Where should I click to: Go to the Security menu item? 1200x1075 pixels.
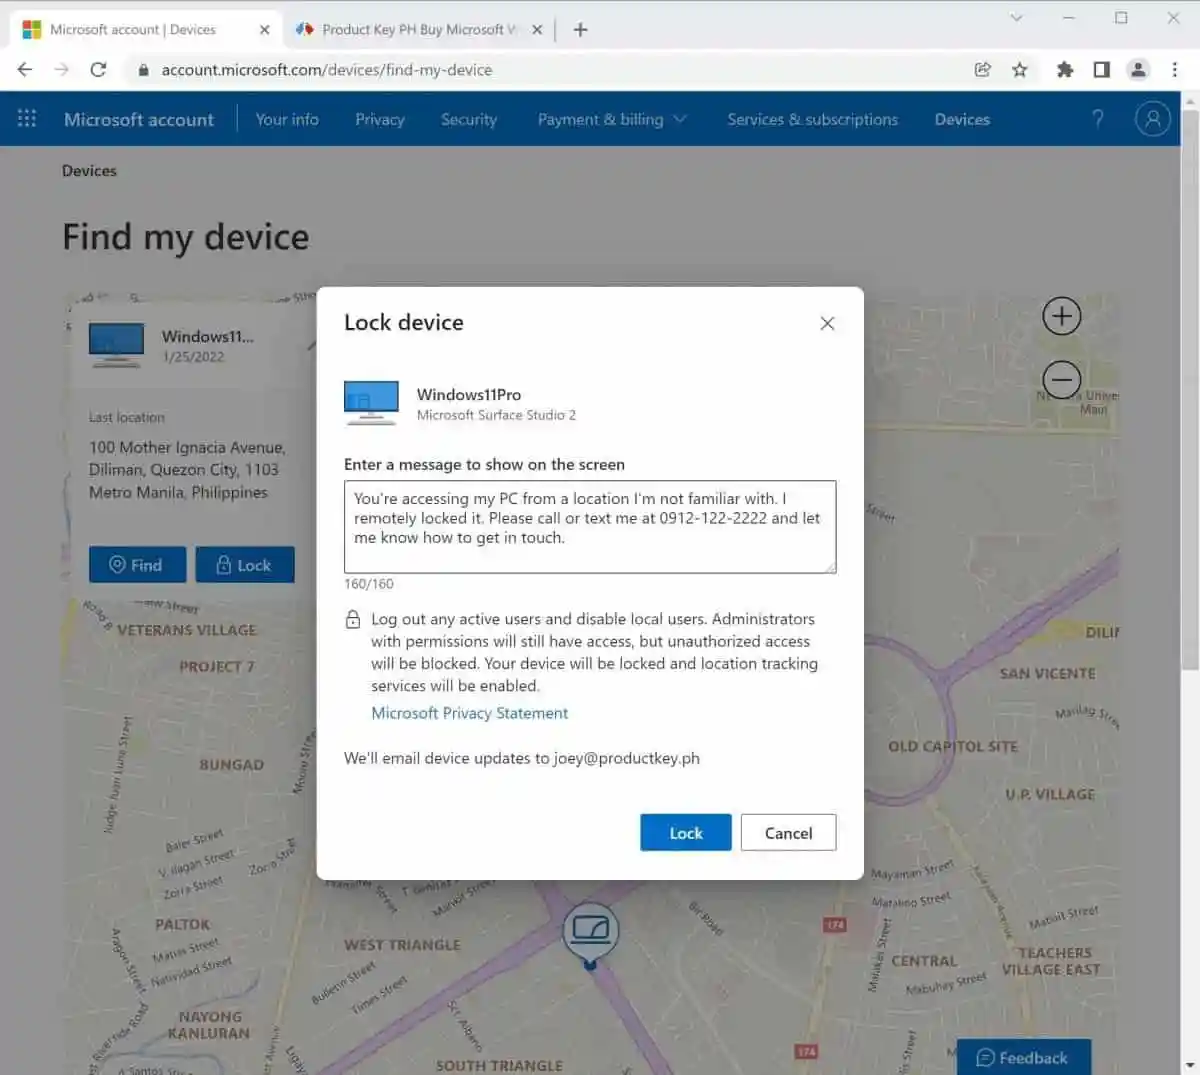click(x=468, y=119)
